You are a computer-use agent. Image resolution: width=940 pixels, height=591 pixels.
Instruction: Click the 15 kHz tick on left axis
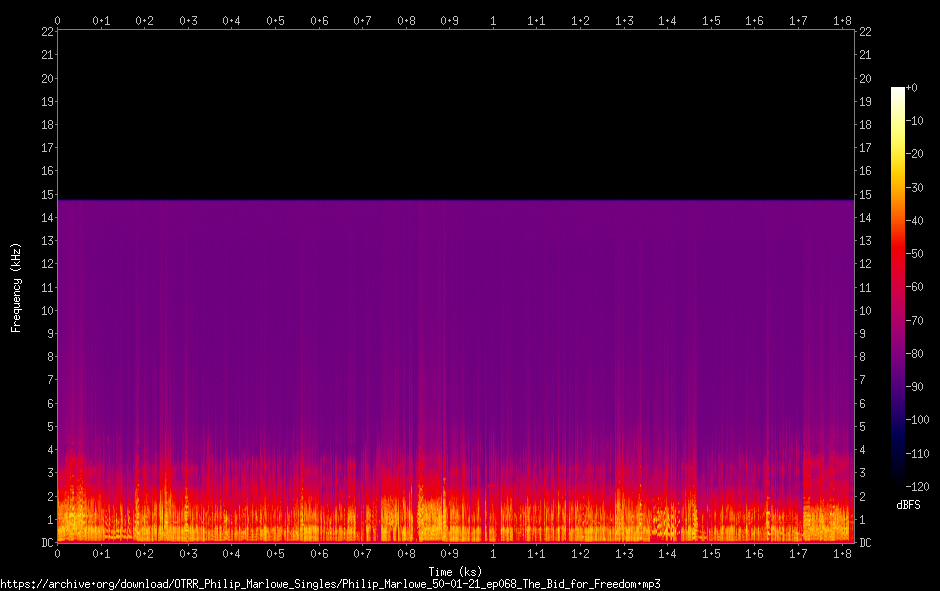click(46, 195)
